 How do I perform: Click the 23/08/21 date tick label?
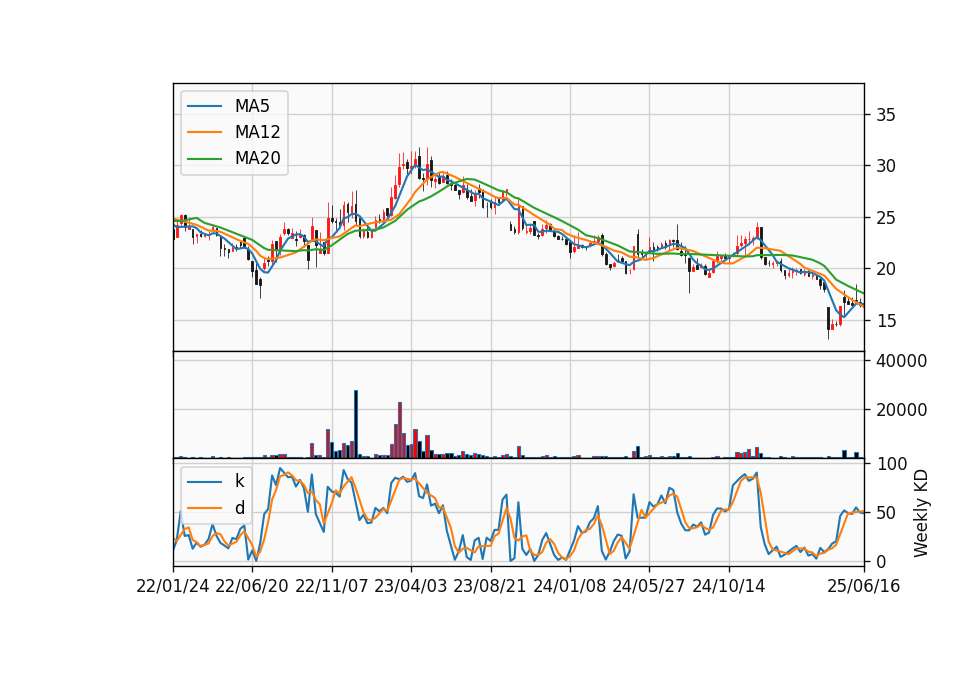click(490, 587)
